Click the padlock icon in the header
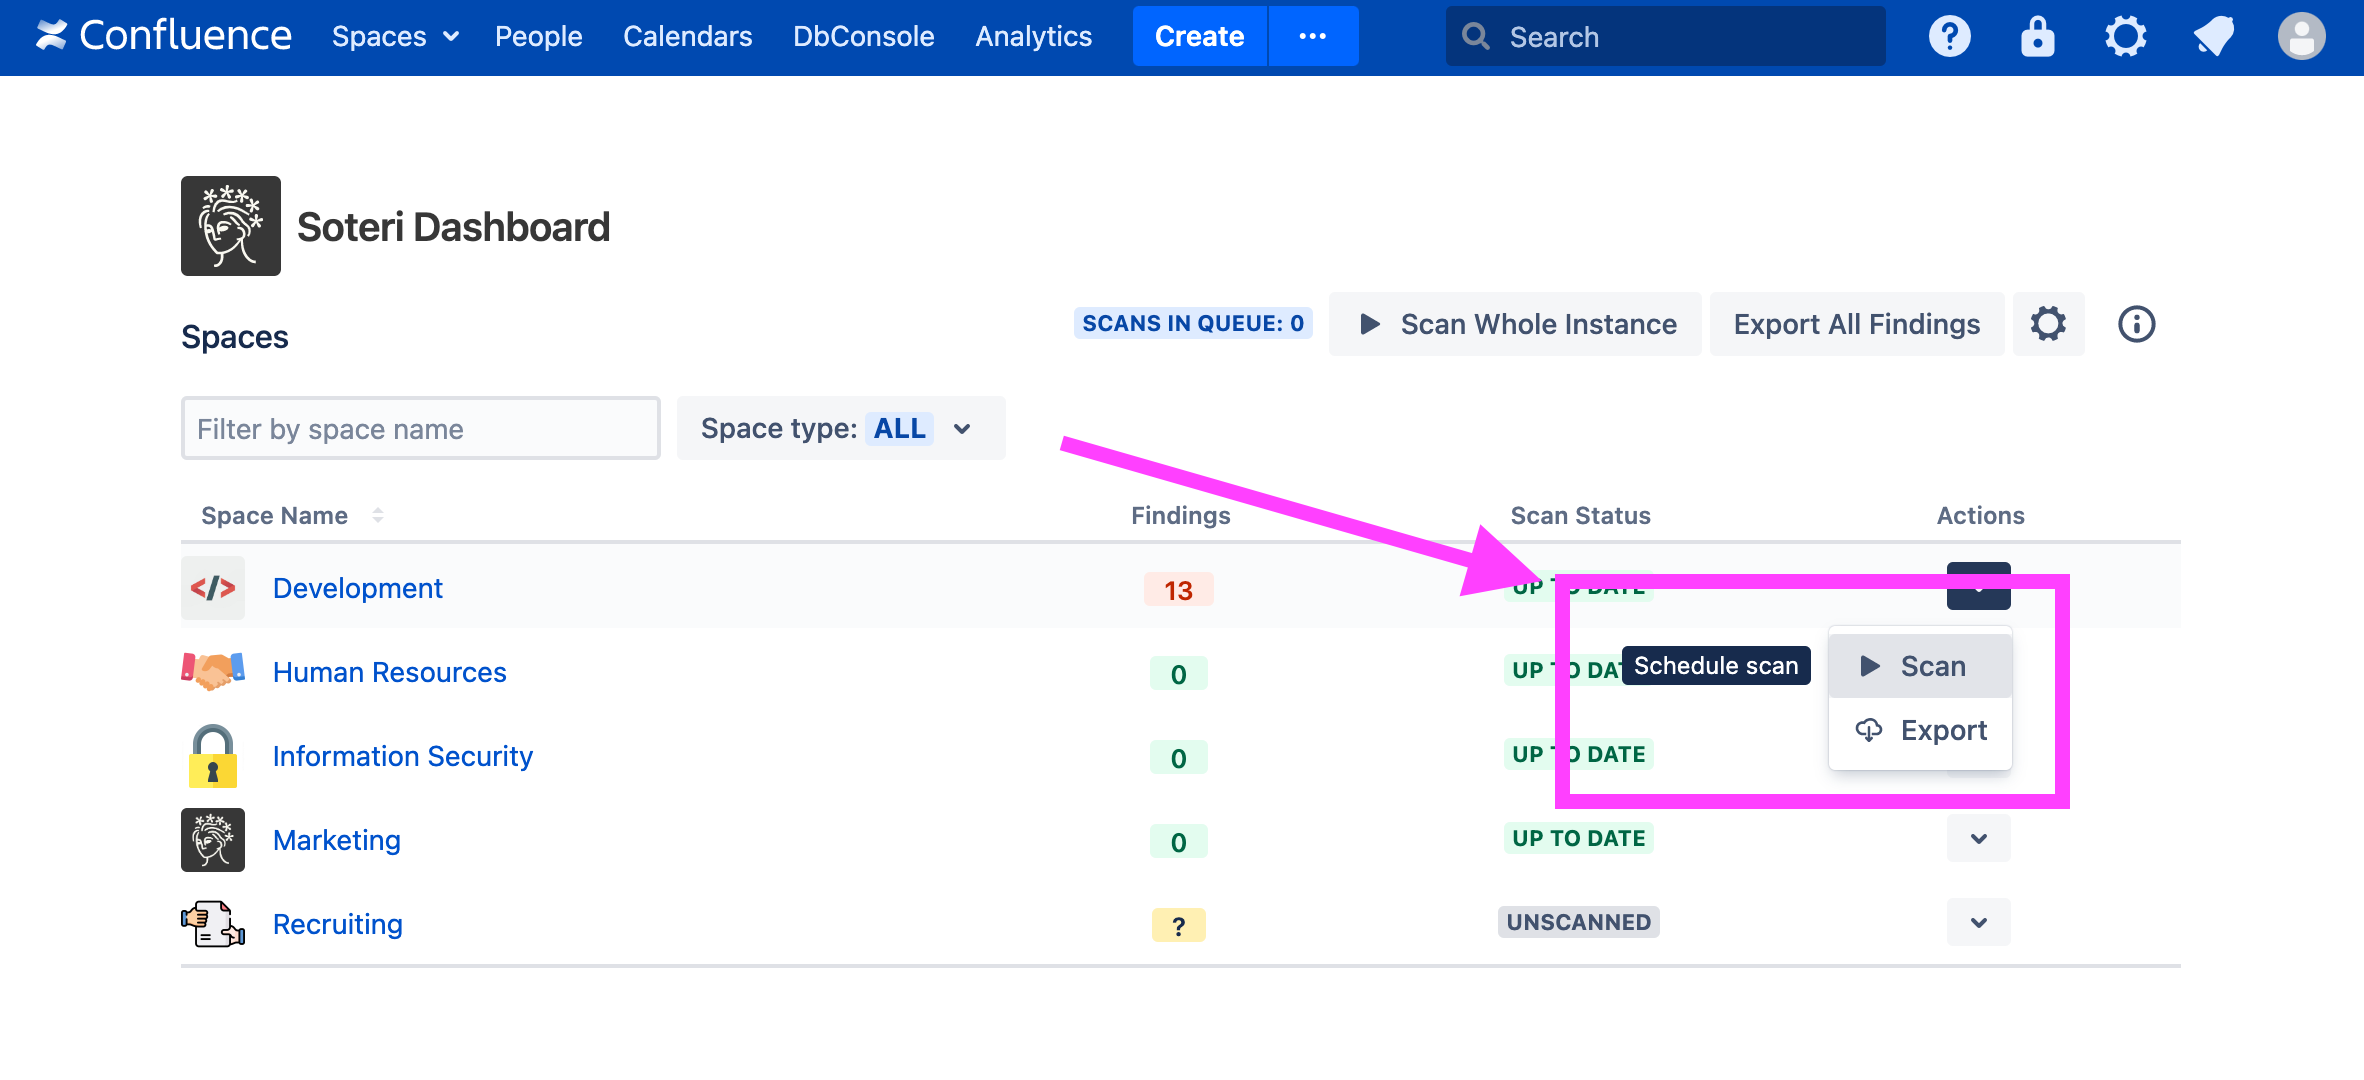This screenshot has height=1080, width=2364. [2037, 37]
